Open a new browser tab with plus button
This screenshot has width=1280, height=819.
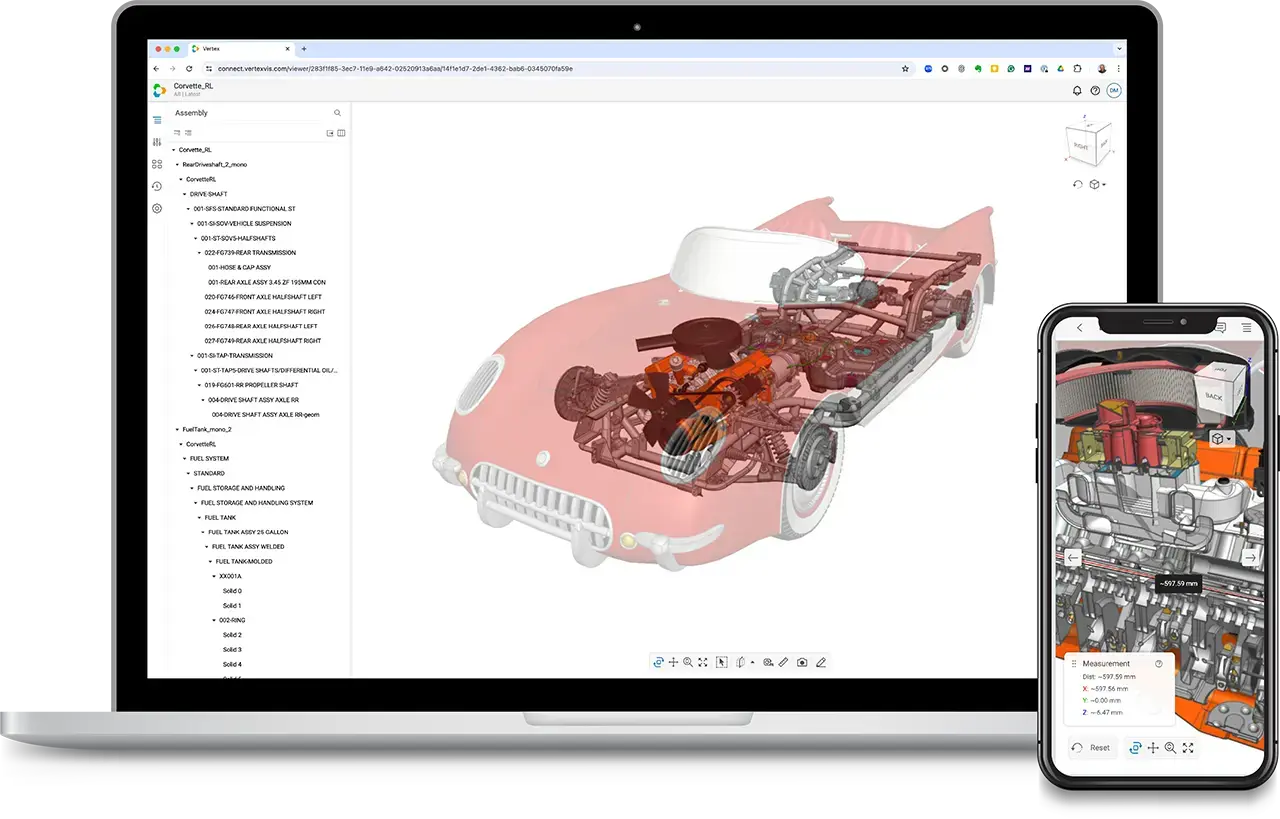pyautogui.click(x=304, y=48)
